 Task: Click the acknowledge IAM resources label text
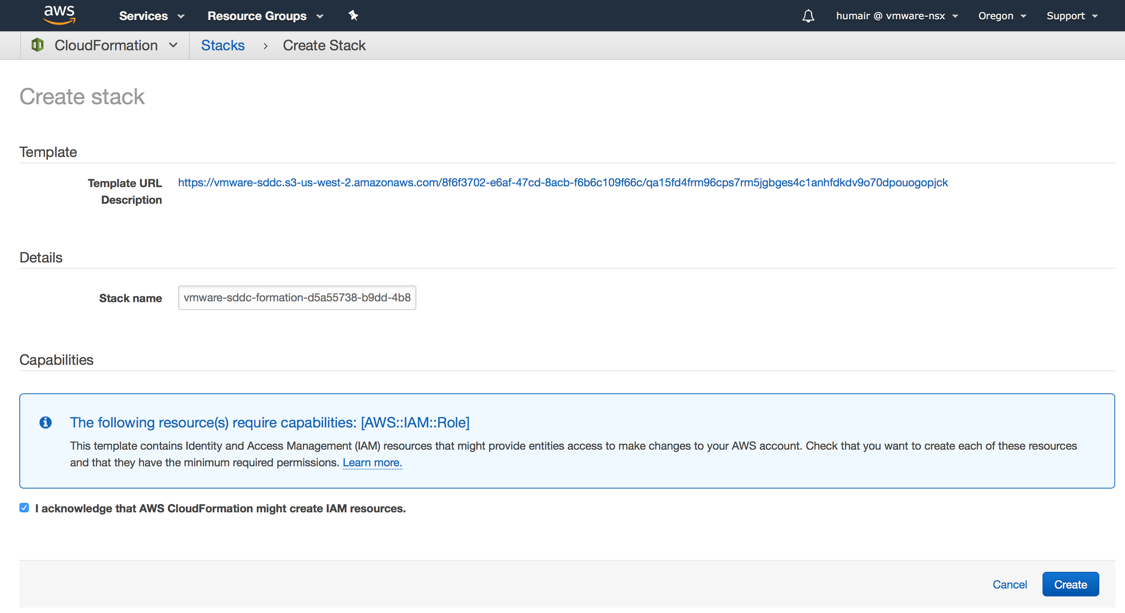pyautogui.click(x=220, y=508)
